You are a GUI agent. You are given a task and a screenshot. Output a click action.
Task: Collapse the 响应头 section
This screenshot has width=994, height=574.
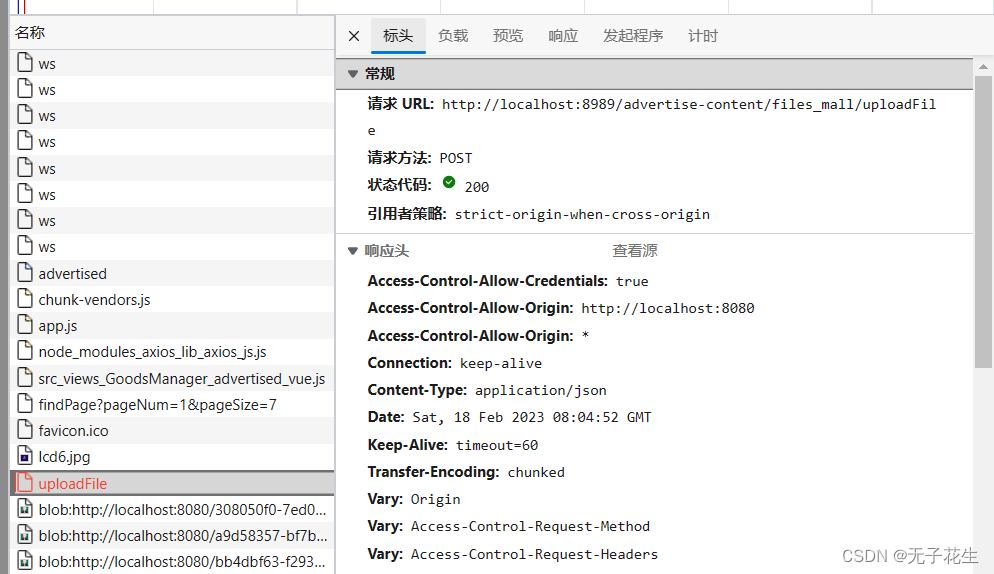coord(353,251)
